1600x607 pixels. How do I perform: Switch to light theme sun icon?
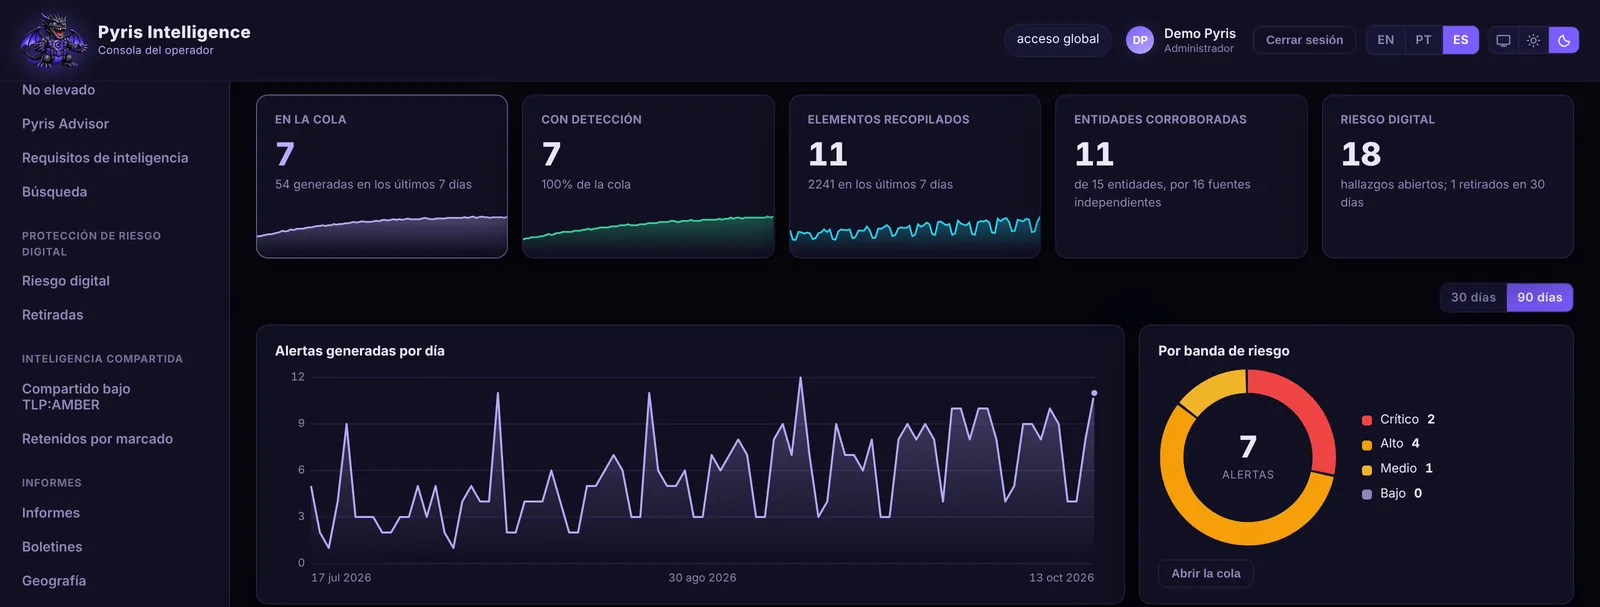1533,40
